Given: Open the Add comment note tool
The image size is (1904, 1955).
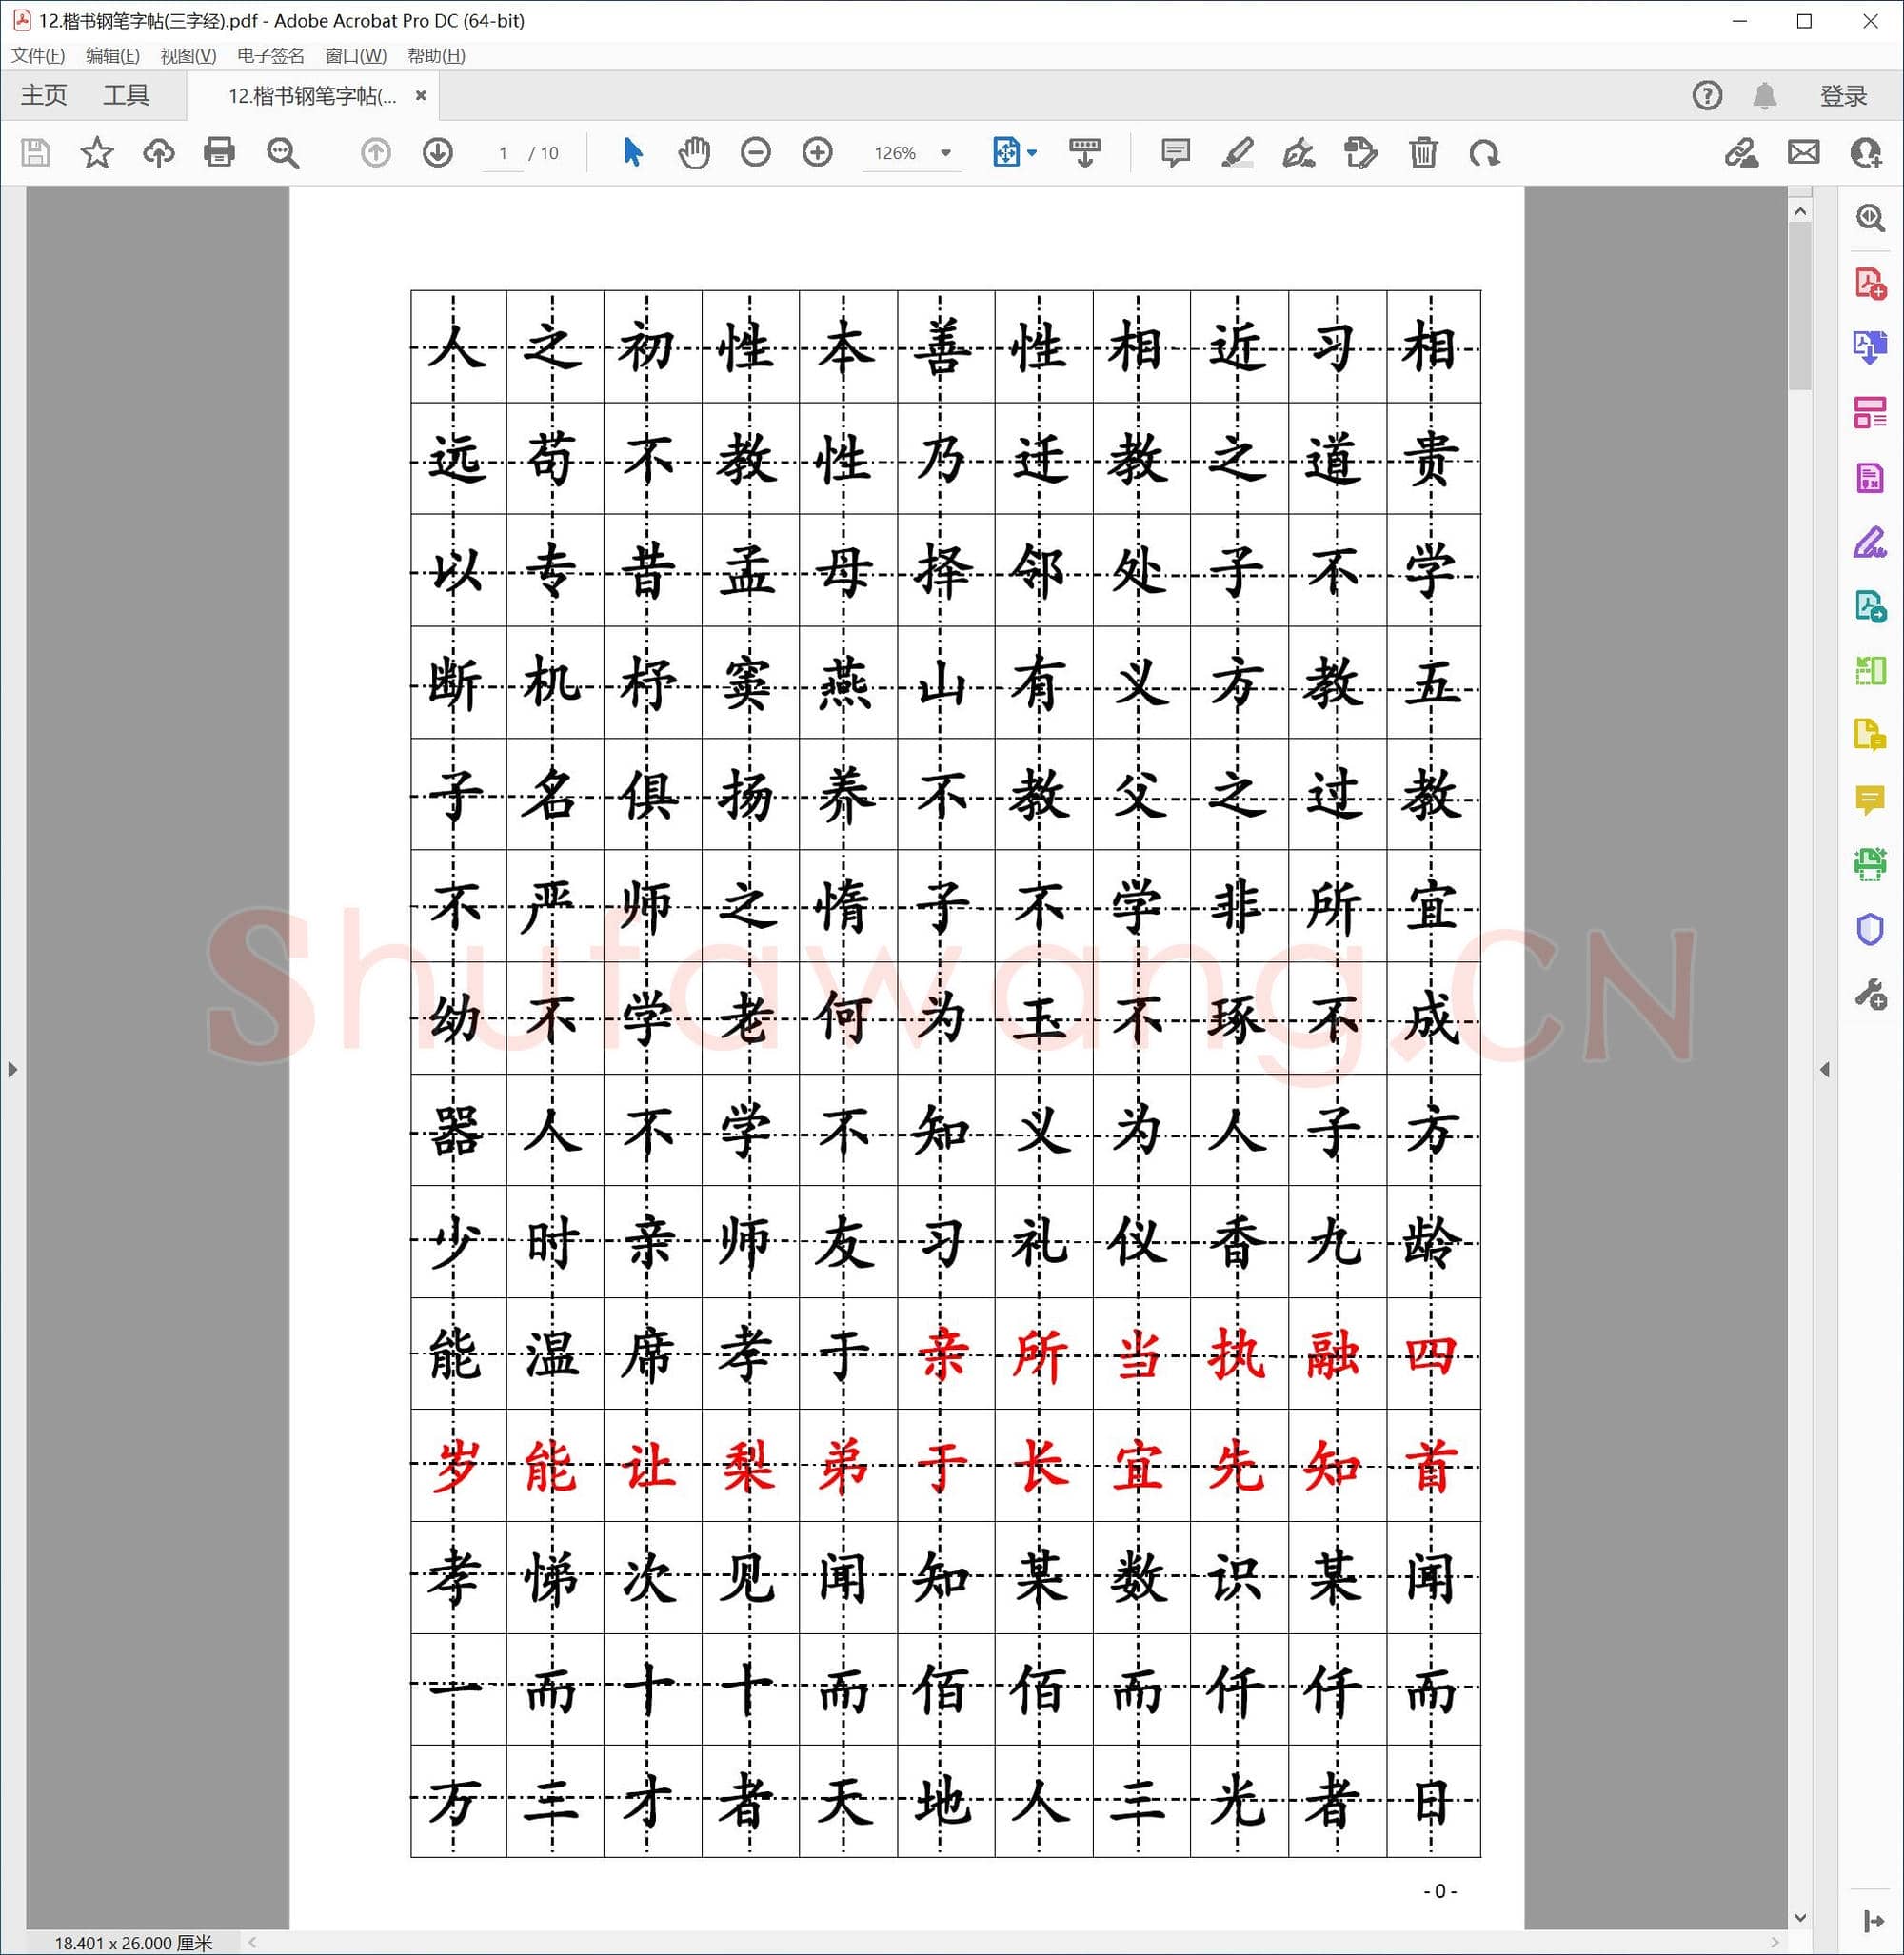Looking at the screenshot, I should (1175, 152).
